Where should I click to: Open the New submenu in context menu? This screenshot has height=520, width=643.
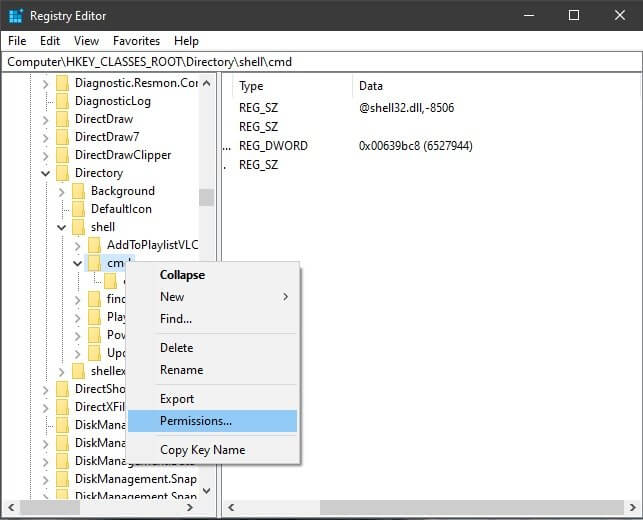[212, 296]
